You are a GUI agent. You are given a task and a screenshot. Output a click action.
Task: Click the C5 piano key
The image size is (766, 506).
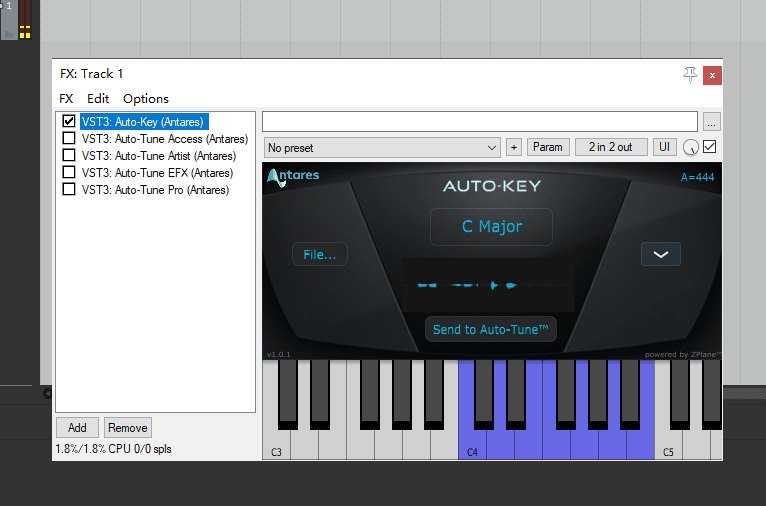click(x=668, y=442)
